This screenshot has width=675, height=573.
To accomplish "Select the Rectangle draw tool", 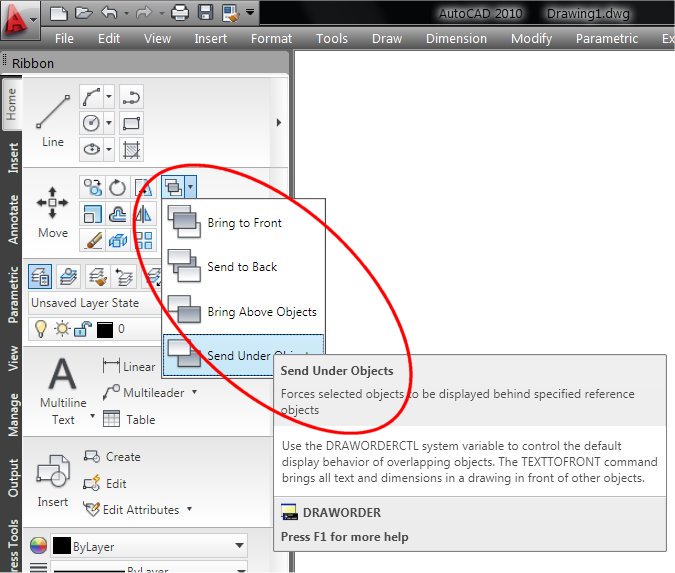I will [x=131, y=123].
